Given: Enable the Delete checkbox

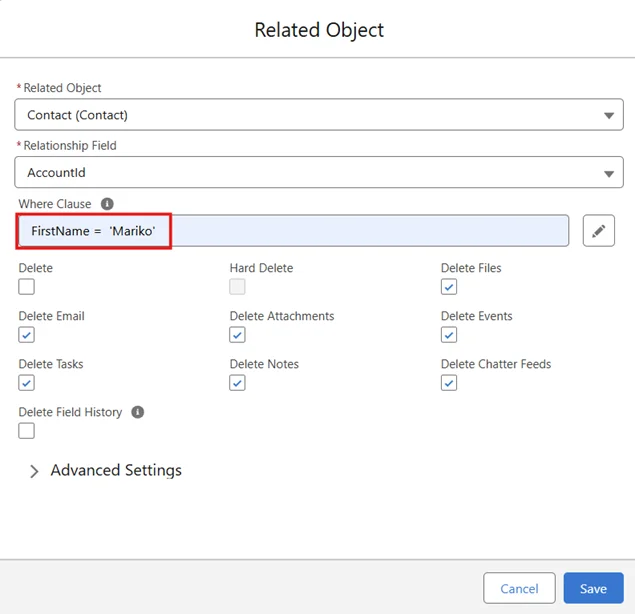Looking at the screenshot, I should click(27, 287).
